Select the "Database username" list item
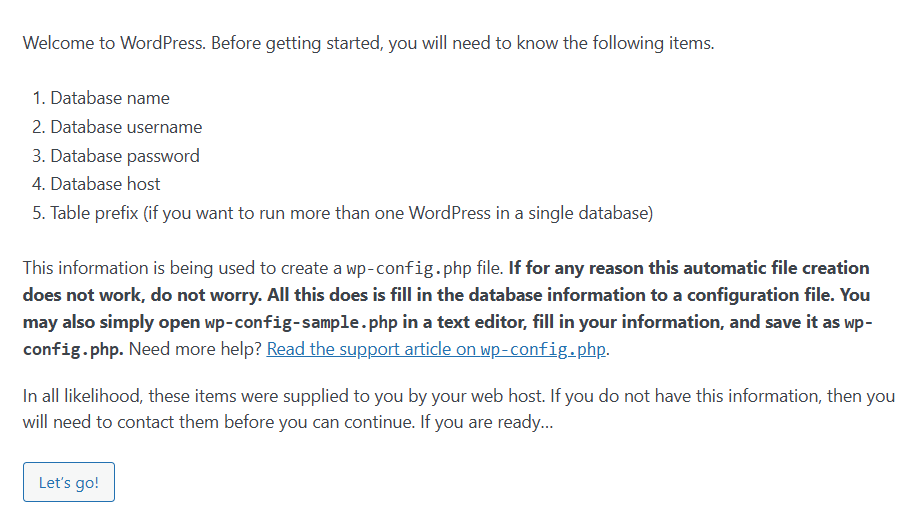This screenshot has width=921, height=521. coord(126,127)
